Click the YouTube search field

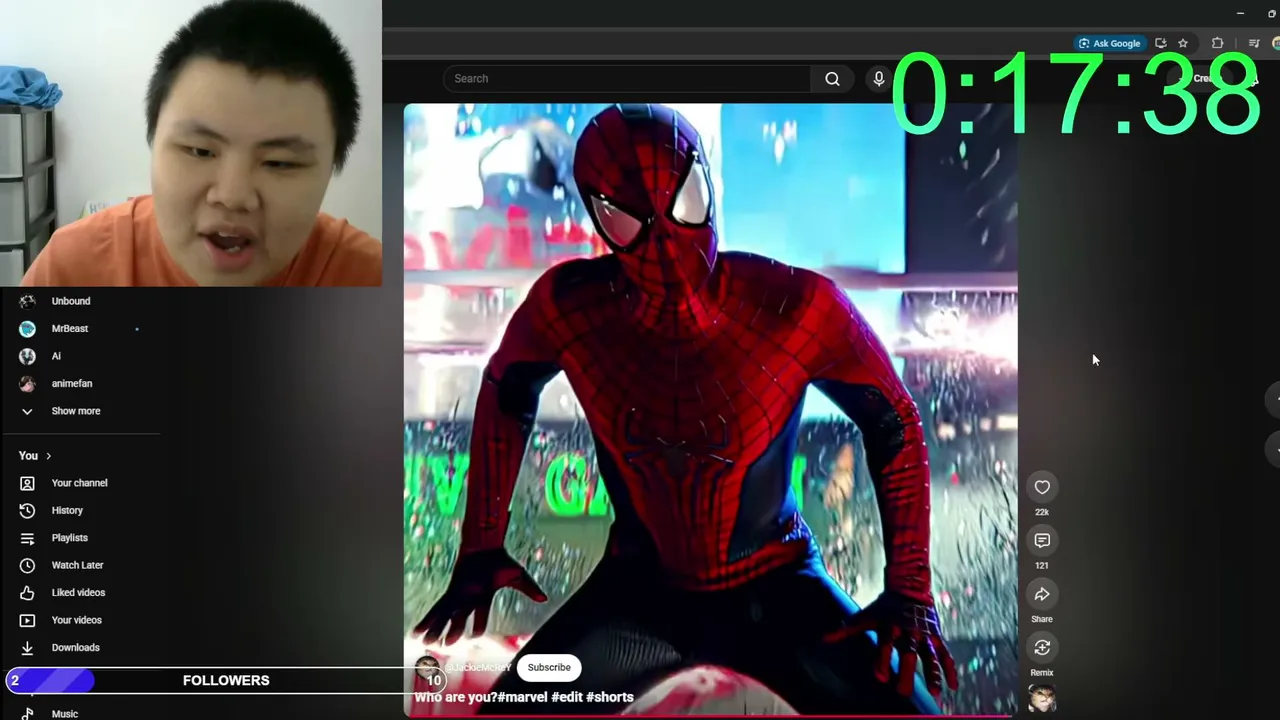pyautogui.click(x=627, y=79)
